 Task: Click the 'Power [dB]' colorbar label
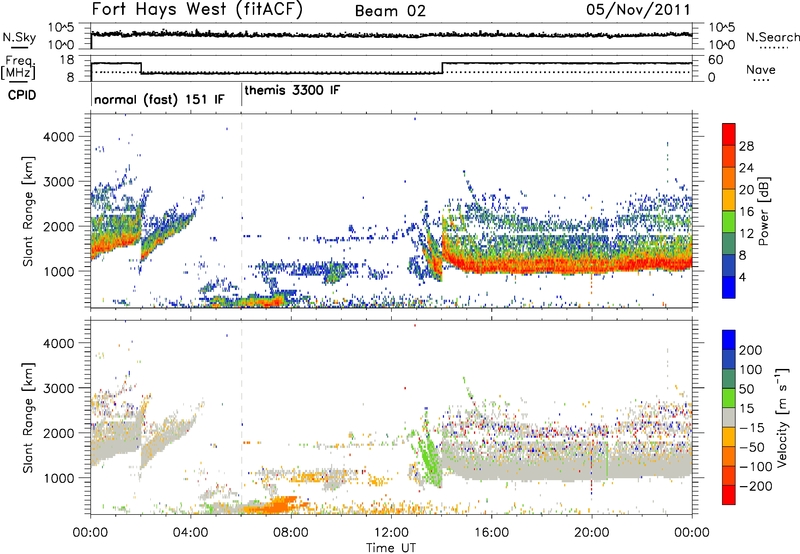(763, 211)
